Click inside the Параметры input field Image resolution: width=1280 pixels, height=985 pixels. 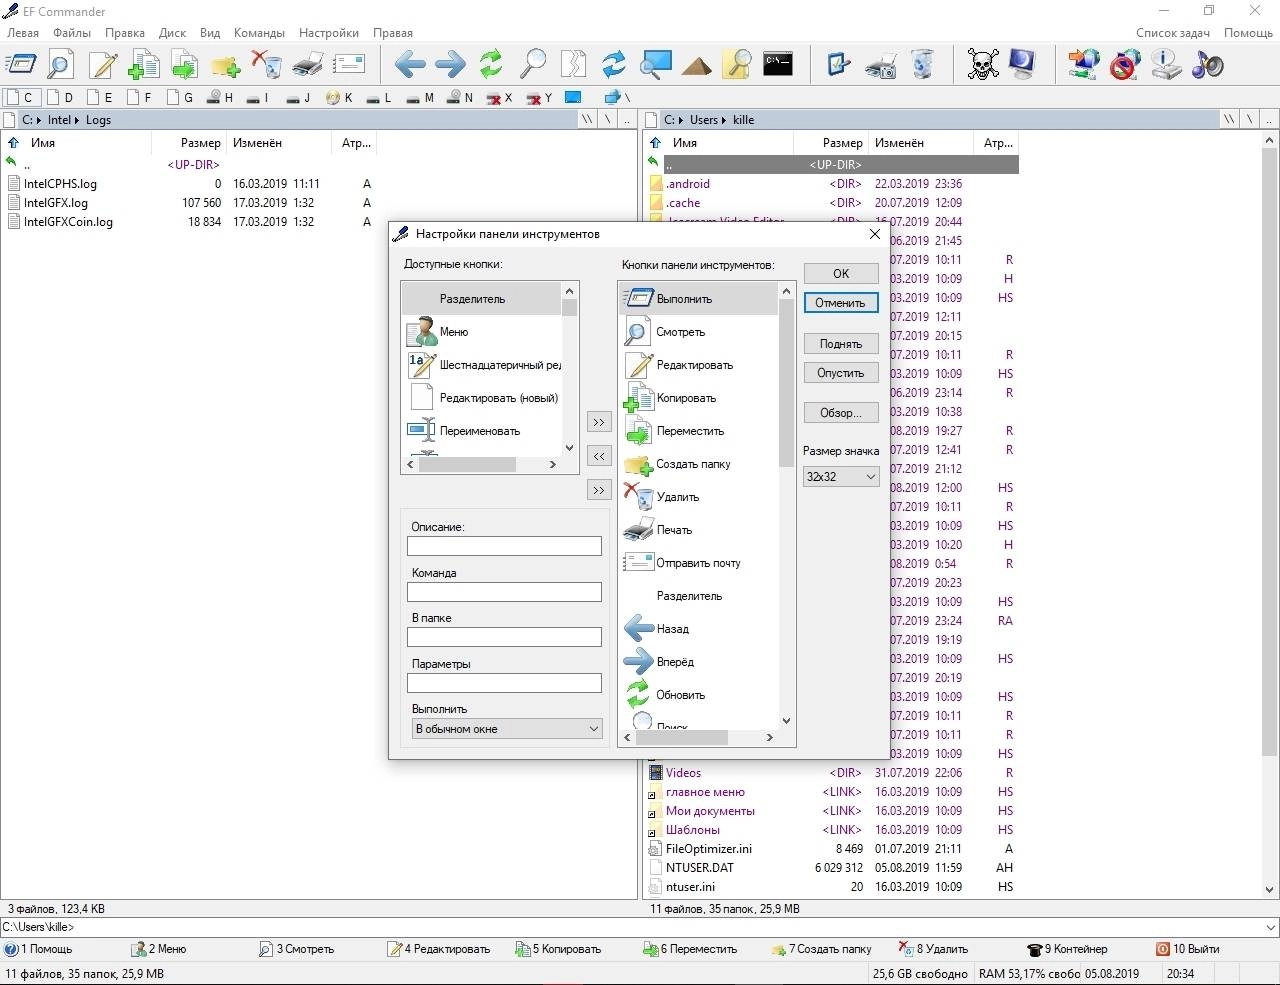click(x=504, y=683)
